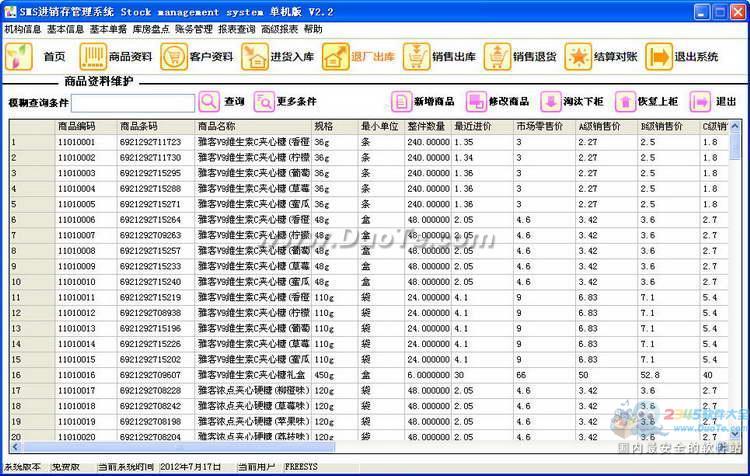The image size is (750, 476).
Task: Click the 恢复上柜 up-arrow icon
Action: click(625, 101)
